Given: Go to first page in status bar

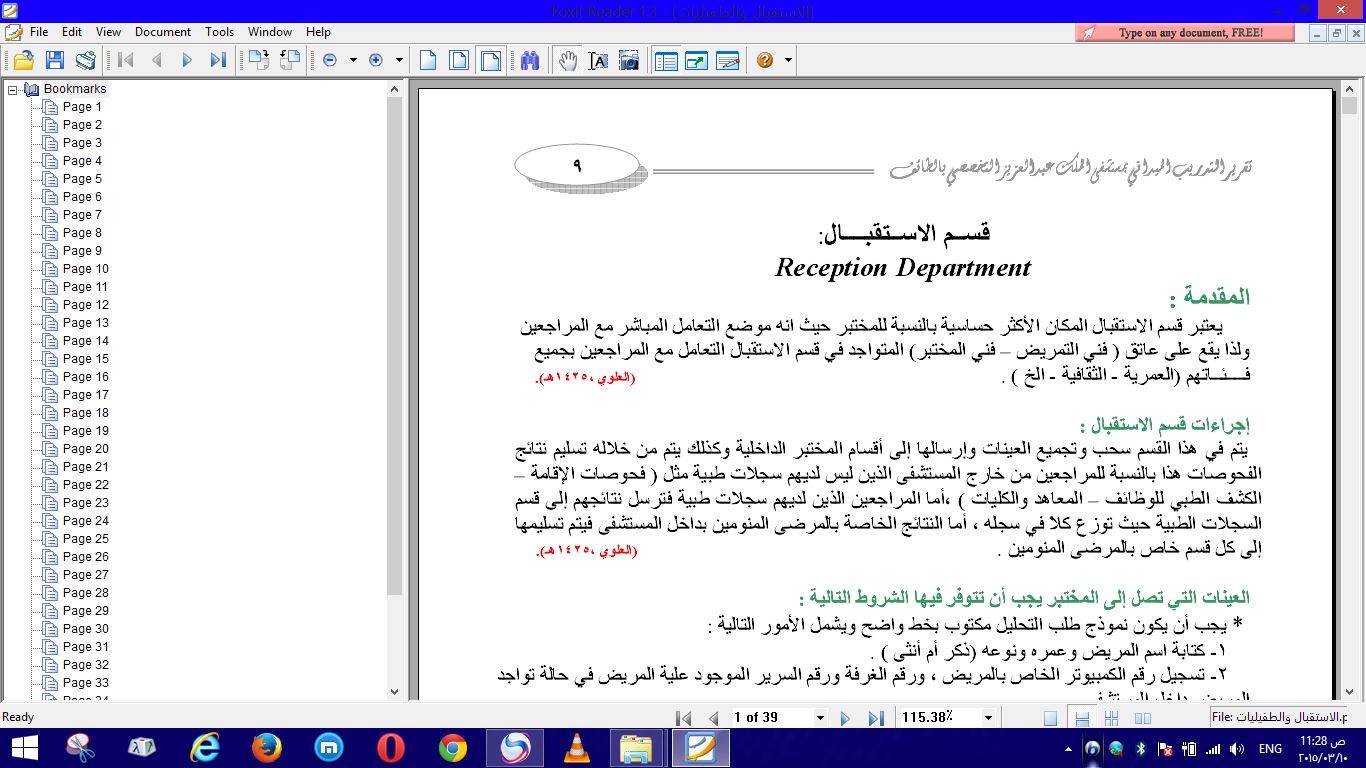Looking at the screenshot, I should [x=684, y=718].
